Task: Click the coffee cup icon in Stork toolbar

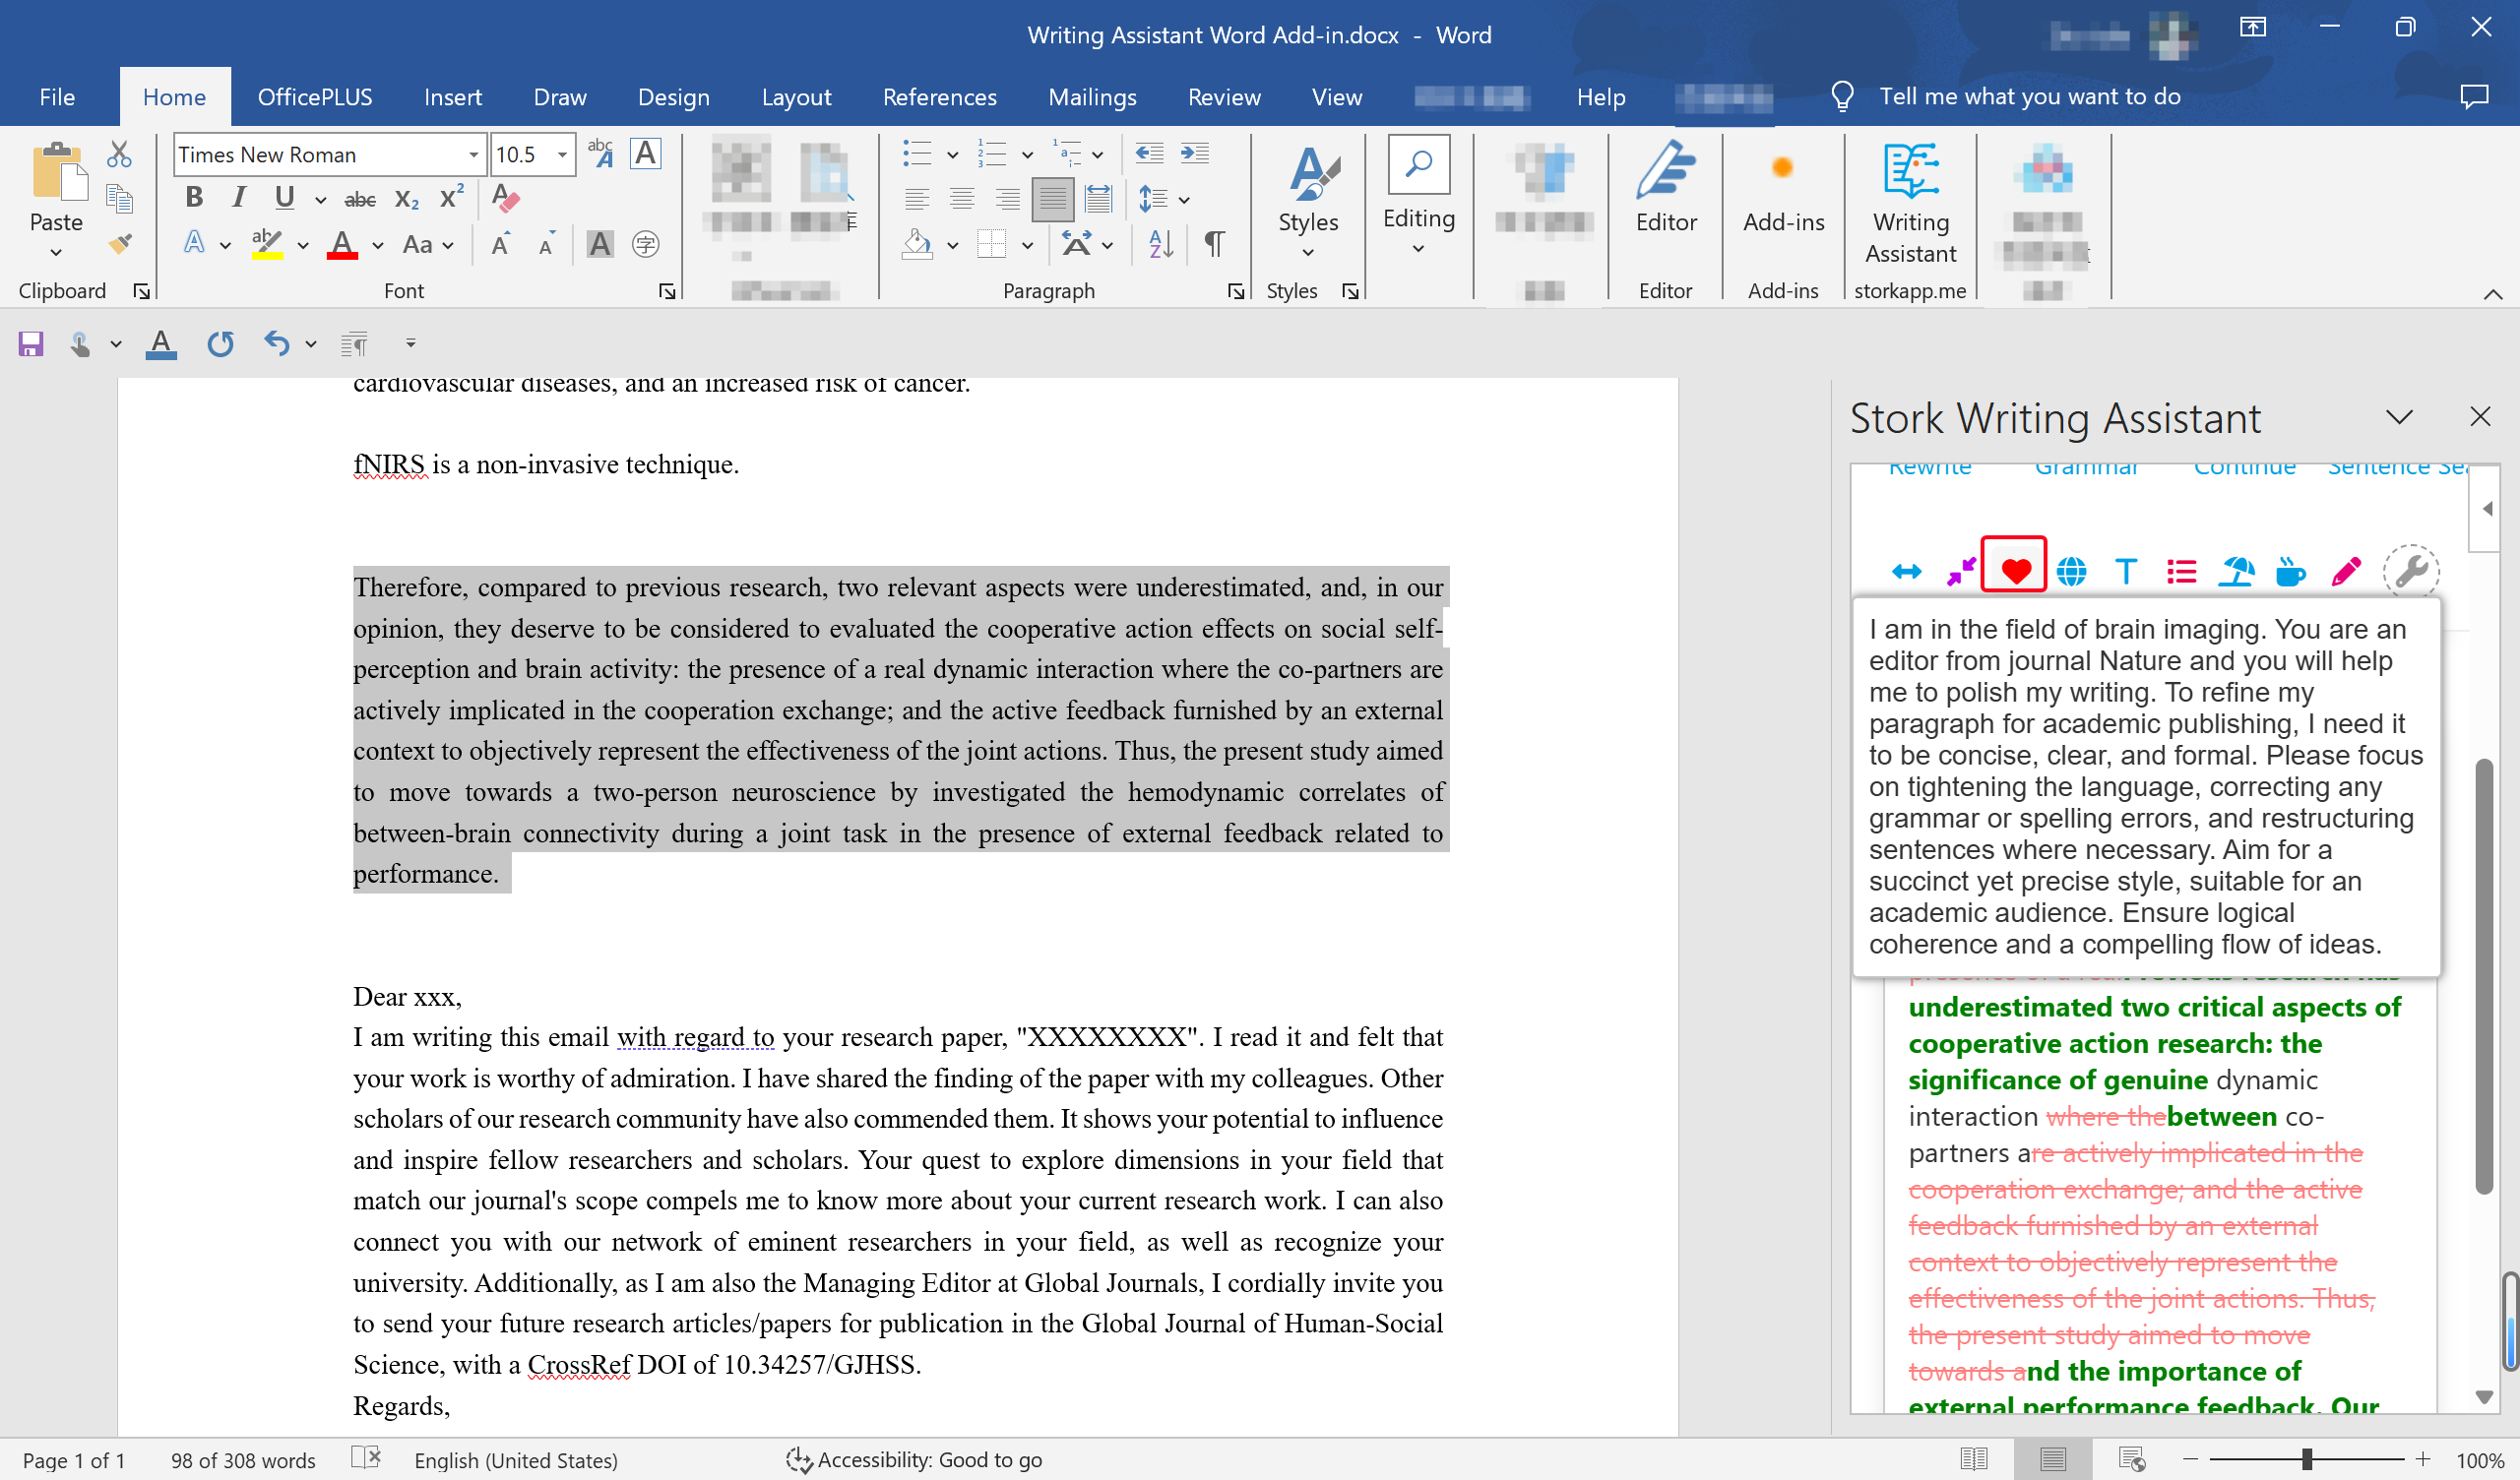Action: (2290, 571)
